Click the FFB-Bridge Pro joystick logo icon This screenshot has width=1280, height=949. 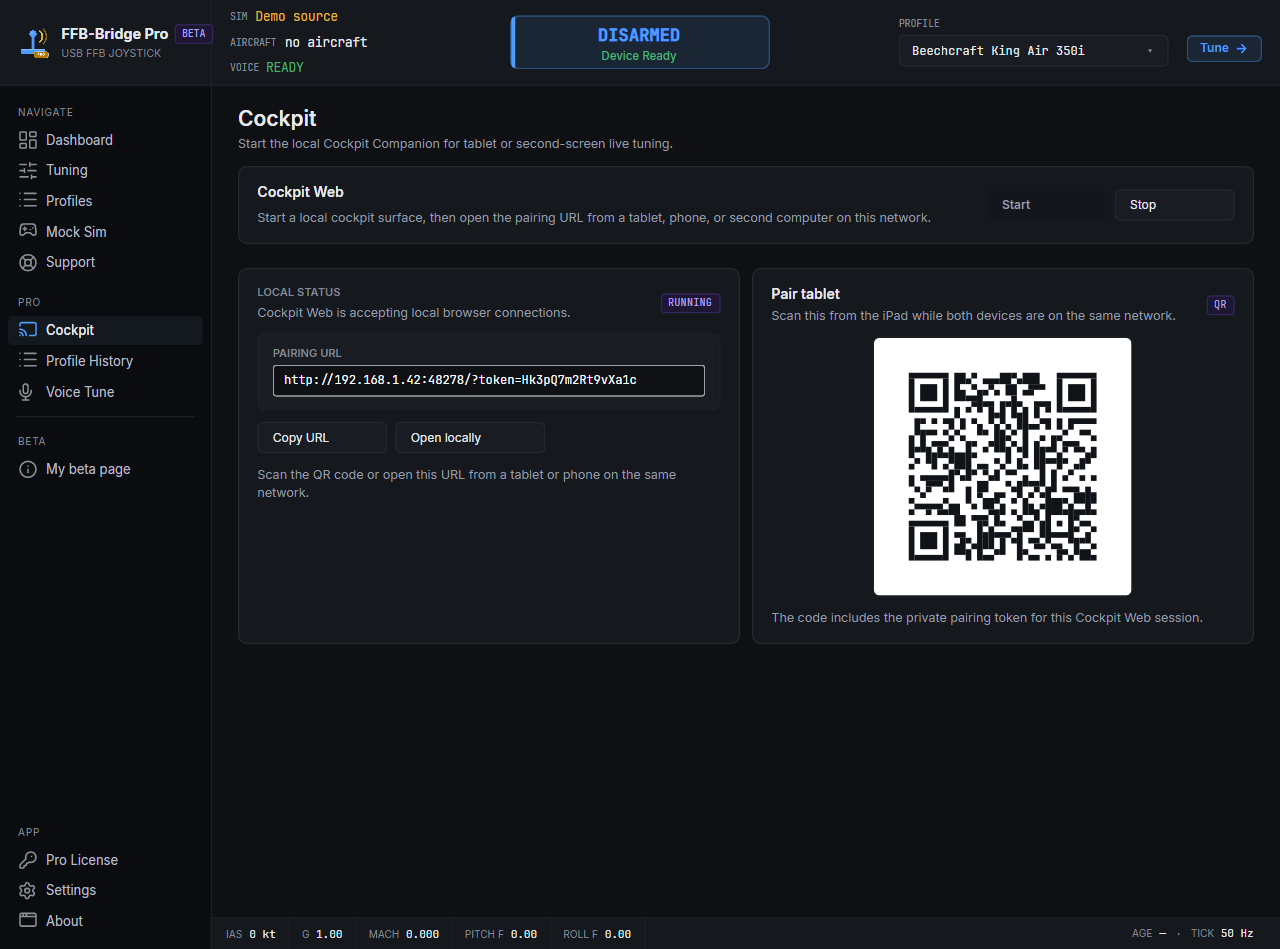point(35,42)
